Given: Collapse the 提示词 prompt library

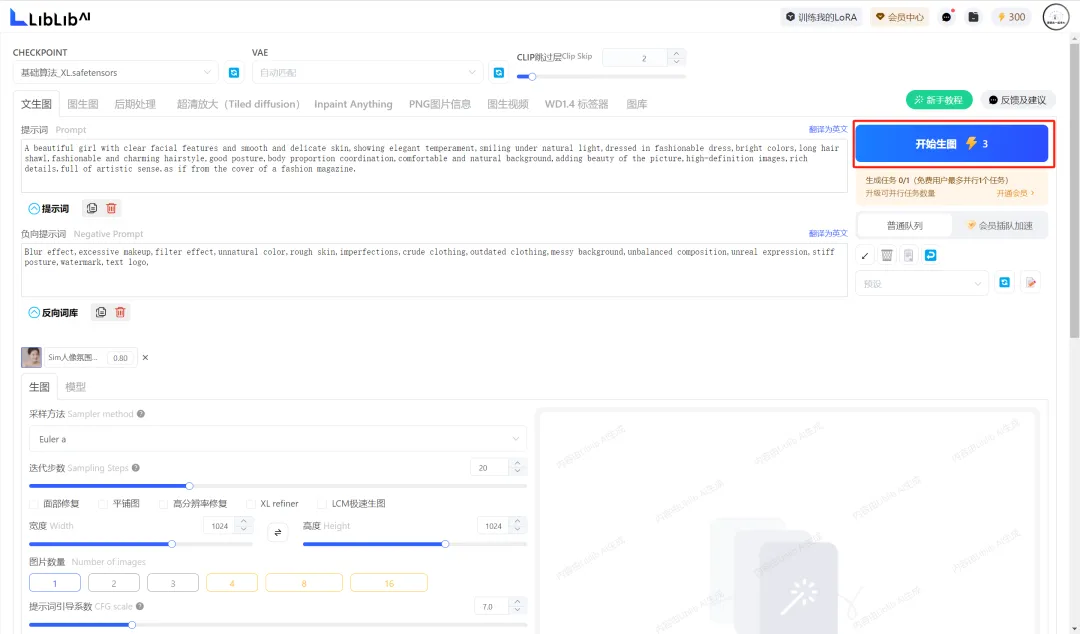Looking at the screenshot, I should pos(48,209).
